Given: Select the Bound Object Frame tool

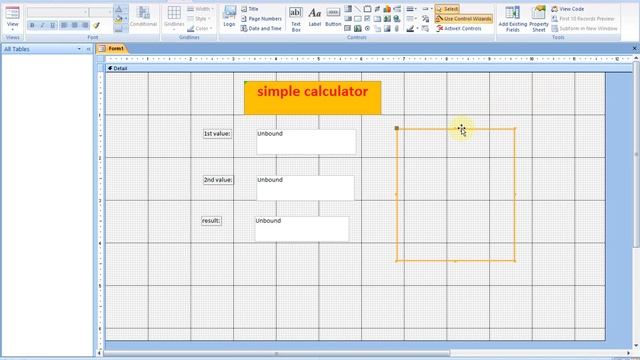Looking at the screenshot, I should tap(358, 28).
